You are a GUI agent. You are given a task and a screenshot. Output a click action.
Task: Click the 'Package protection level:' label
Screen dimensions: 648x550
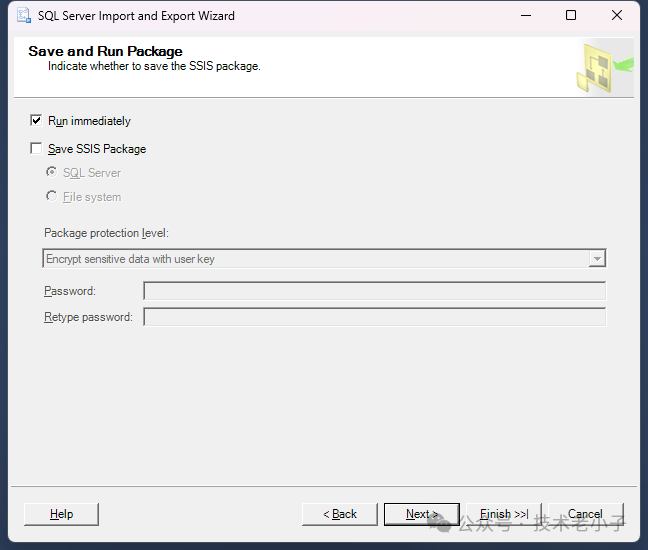tap(106, 233)
